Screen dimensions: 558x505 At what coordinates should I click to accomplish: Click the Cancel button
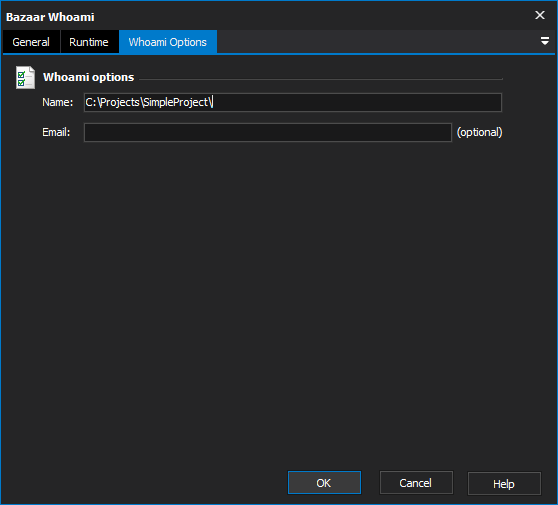click(416, 483)
